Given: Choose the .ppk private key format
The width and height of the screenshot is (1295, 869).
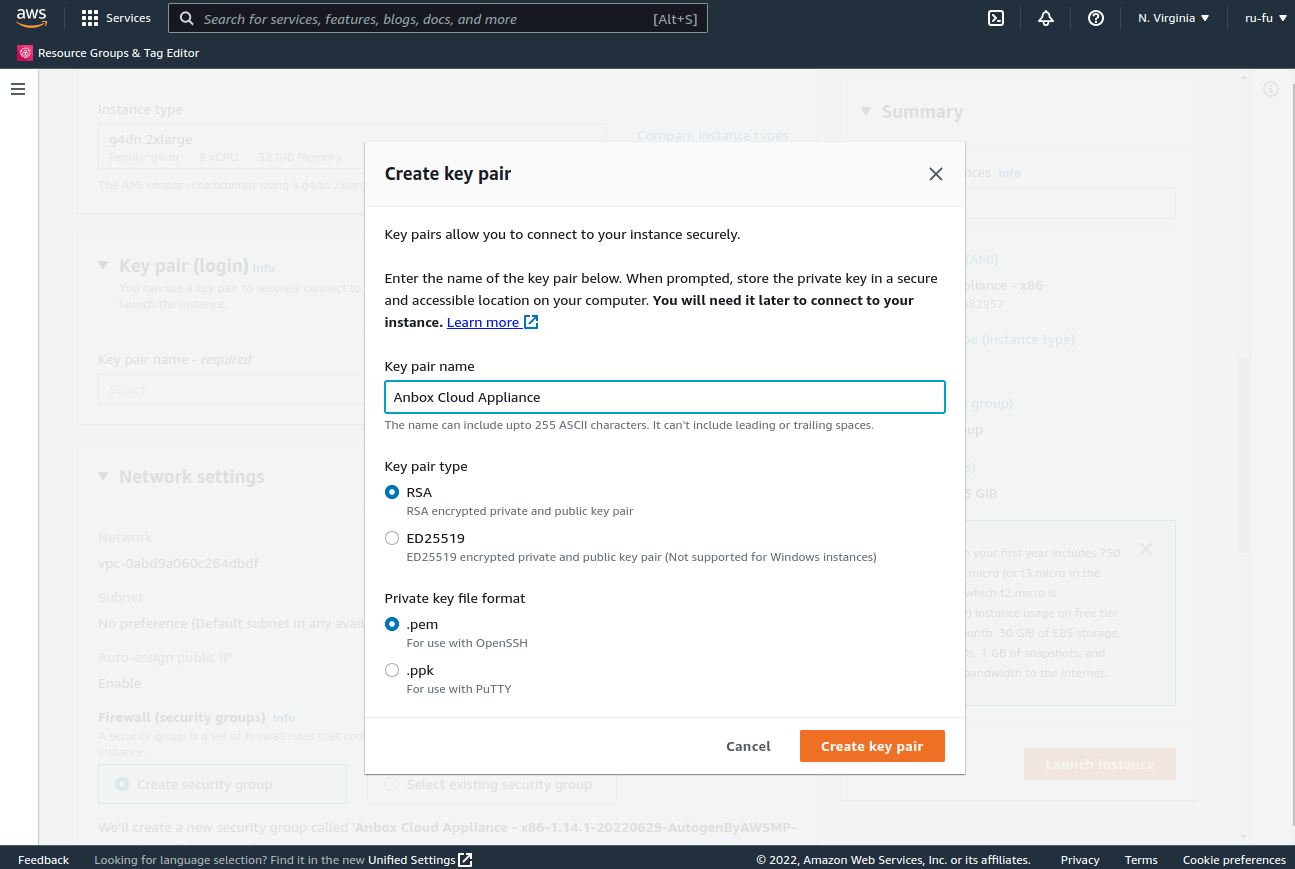Looking at the screenshot, I should pos(392,670).
